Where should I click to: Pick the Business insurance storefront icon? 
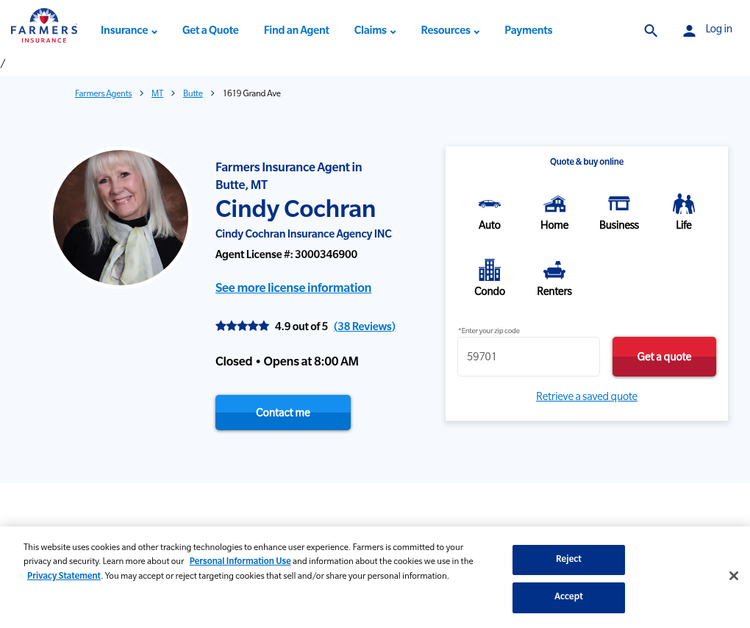pyautogui.click(x=619, y=204)
